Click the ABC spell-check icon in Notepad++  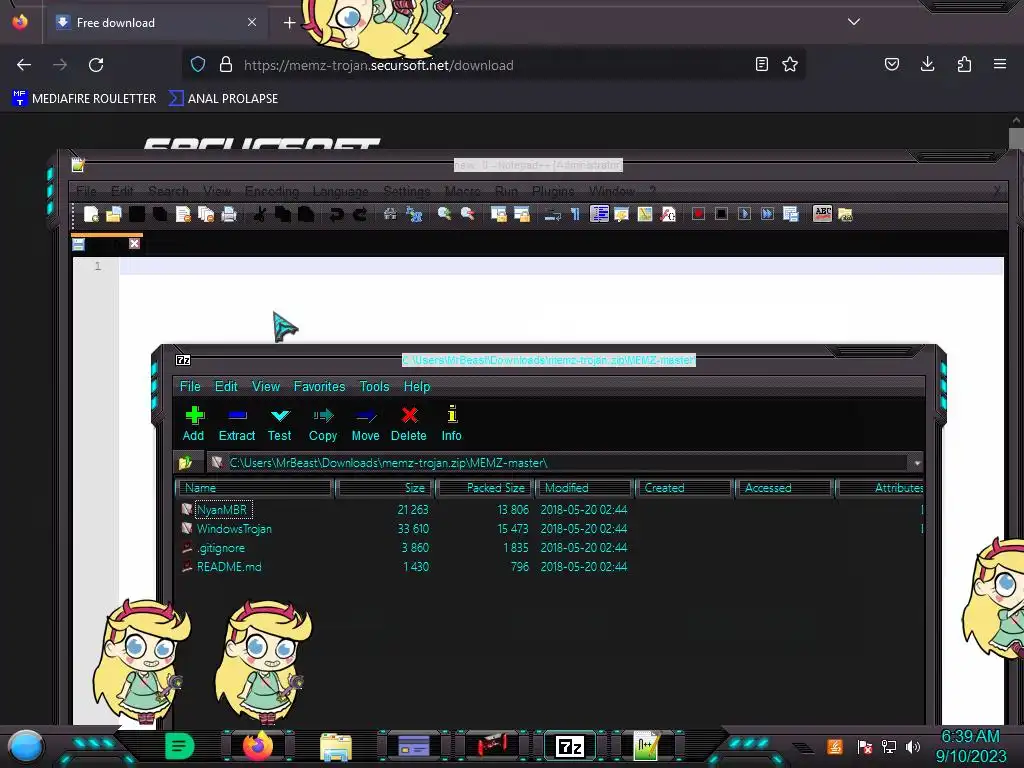point(823,214)
